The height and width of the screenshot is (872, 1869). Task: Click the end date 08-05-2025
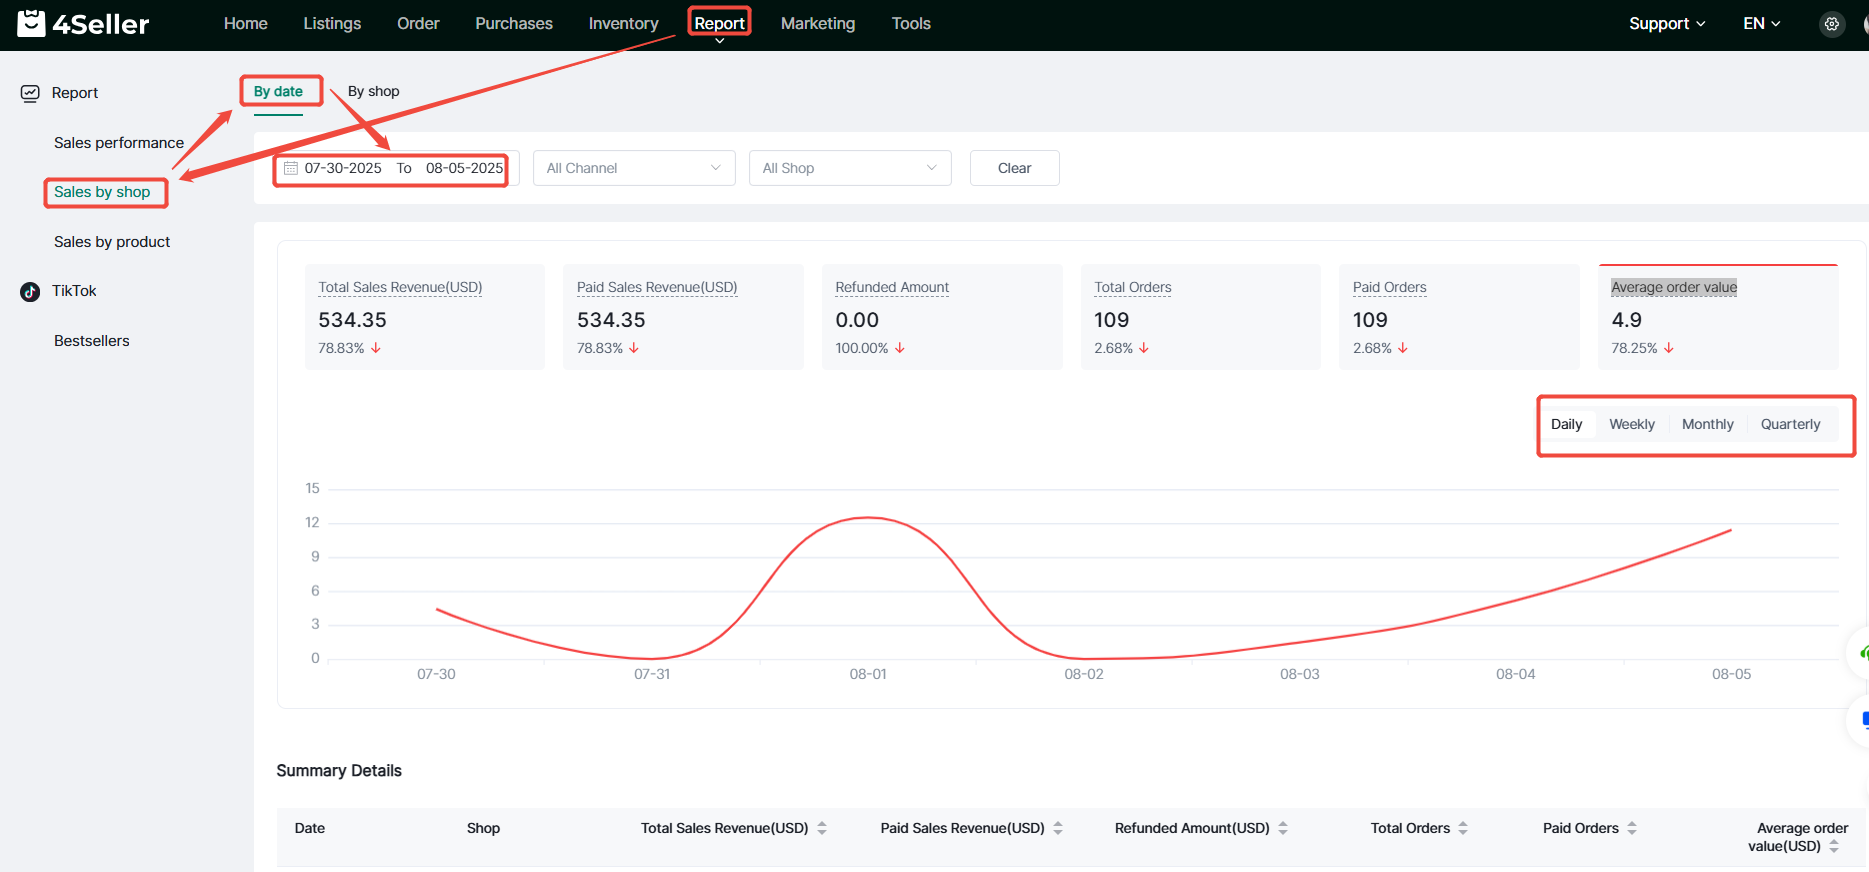pyautogui.click(x=465, y=168)
